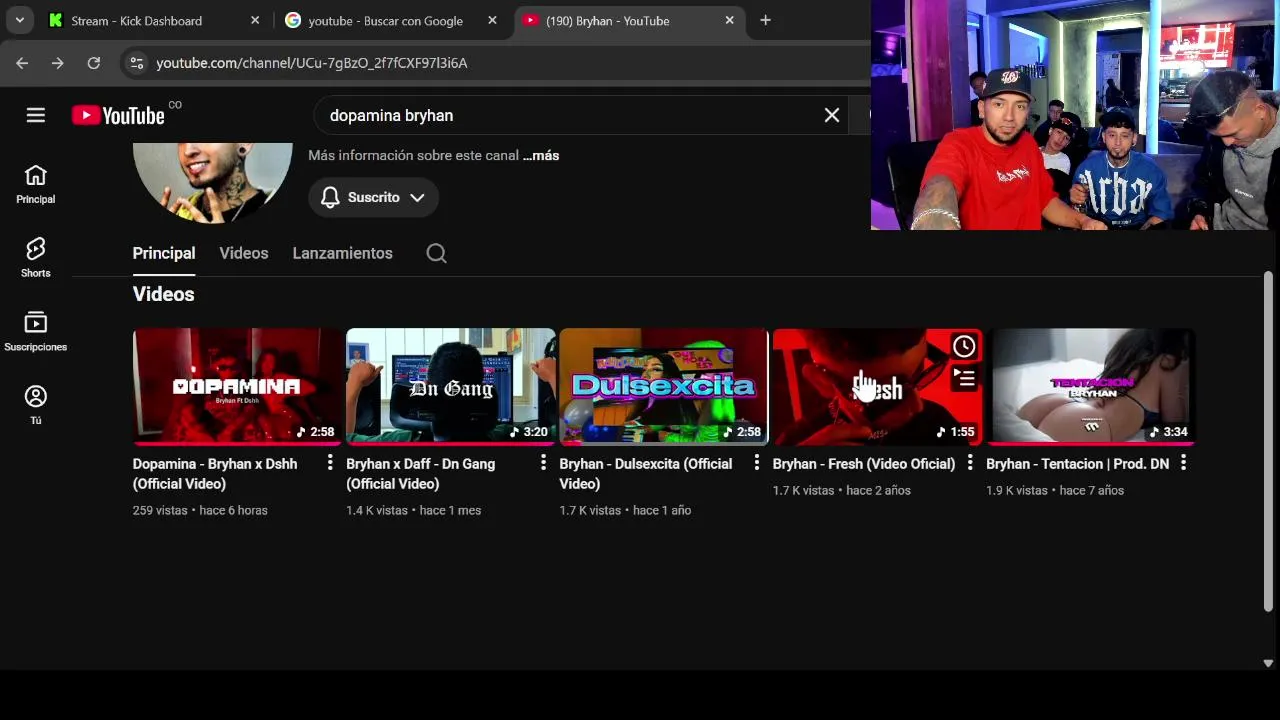Screen dimensions: 1280x720
Task: Go back in browser history
Action: click(22, 63)
